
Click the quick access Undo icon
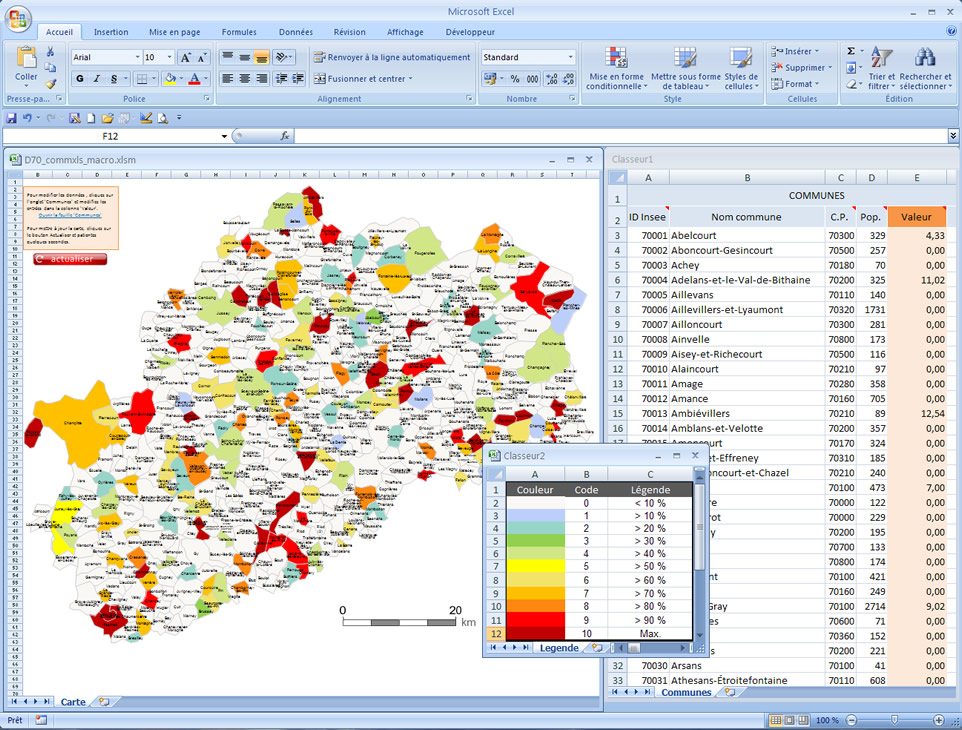27,118
